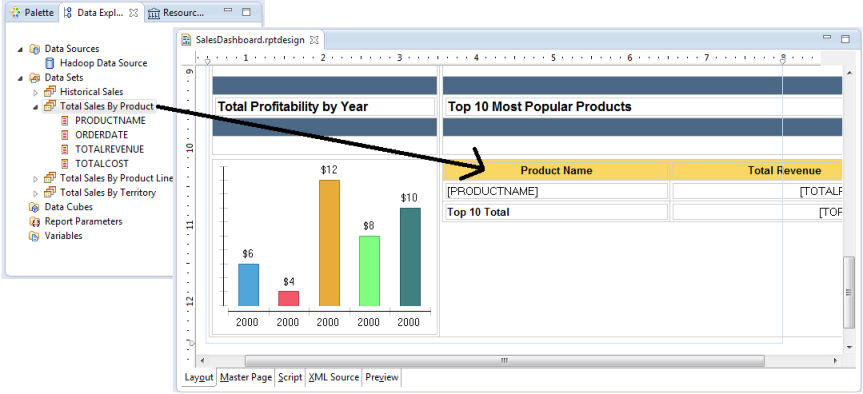Click the Historical Sales data set icon
Screen dimensions: 863x394
point(50,92)
